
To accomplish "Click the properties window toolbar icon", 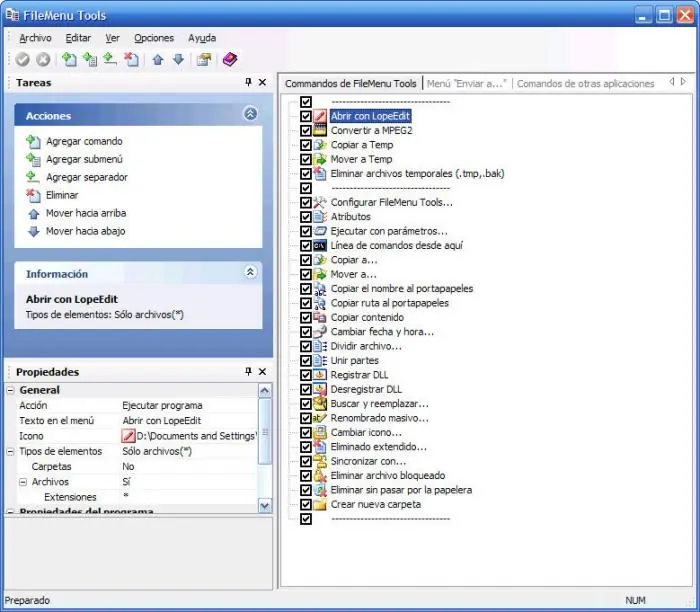I will point(204,59).
